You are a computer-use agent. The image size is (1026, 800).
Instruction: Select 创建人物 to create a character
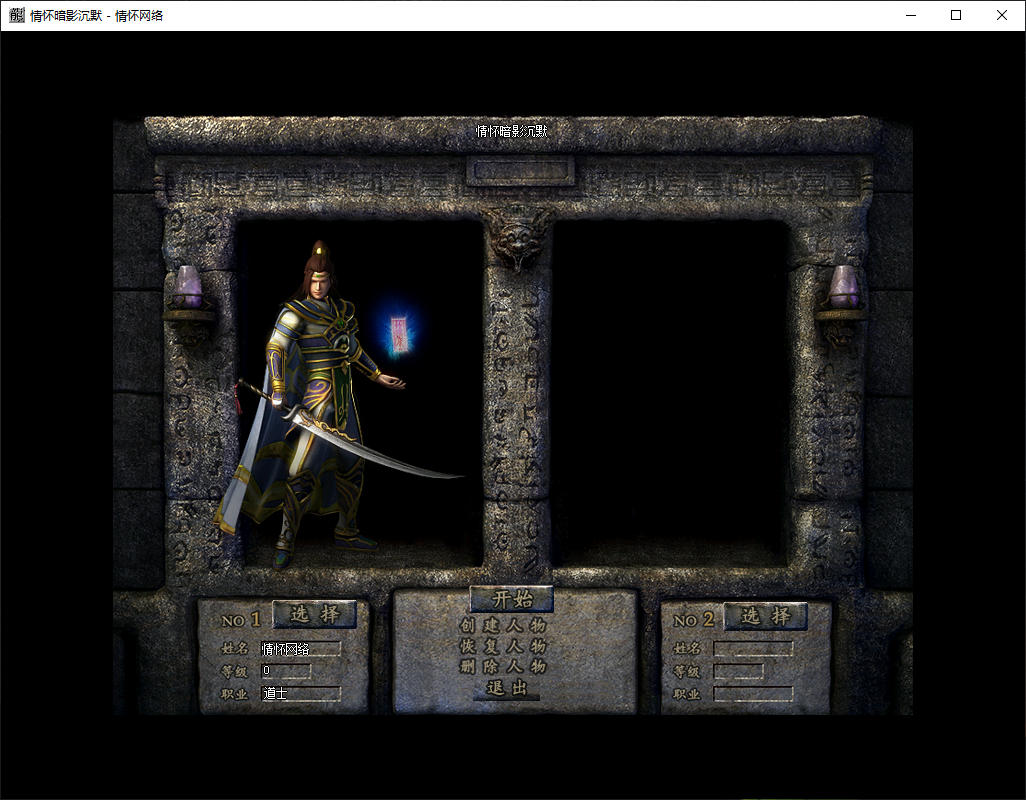503,625
